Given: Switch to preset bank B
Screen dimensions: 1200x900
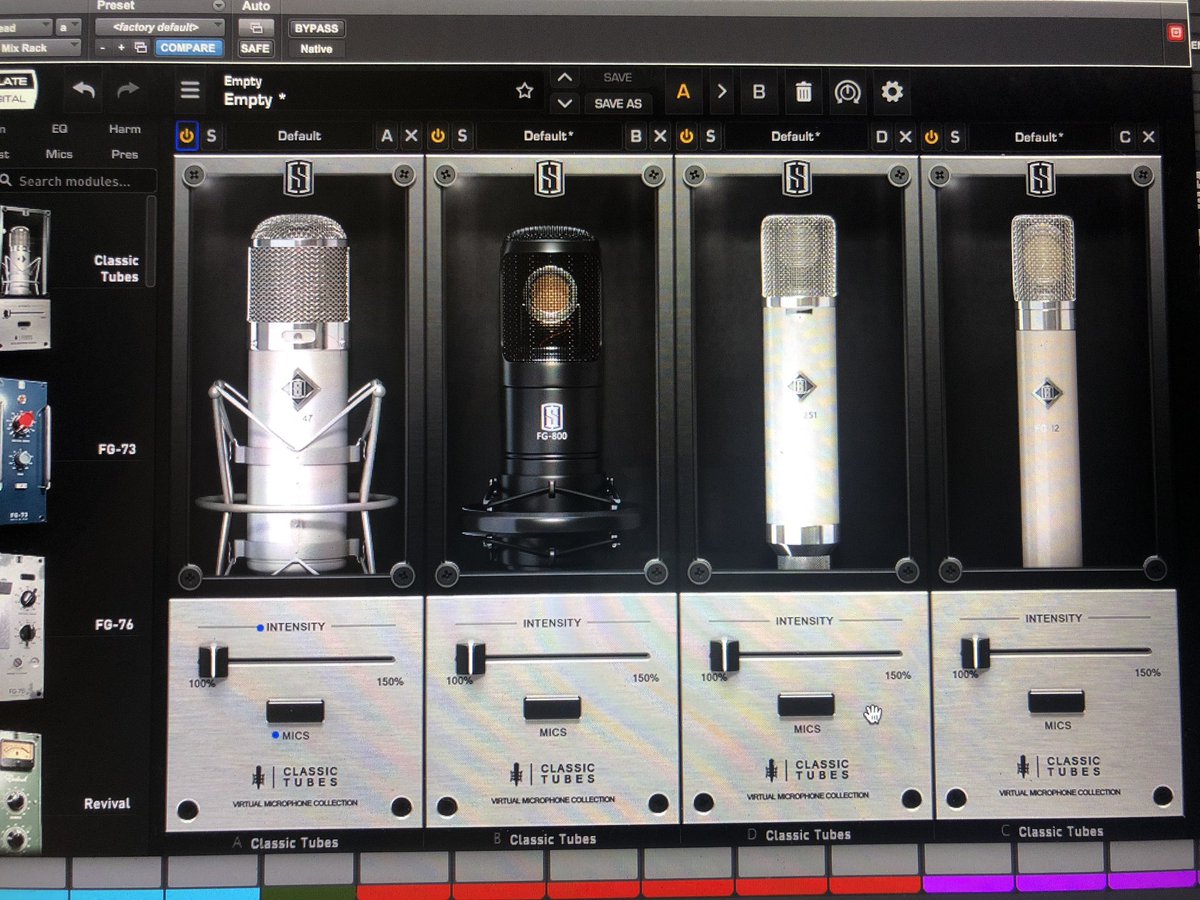Looking at the screenshot, I should [x=758, y=92].
